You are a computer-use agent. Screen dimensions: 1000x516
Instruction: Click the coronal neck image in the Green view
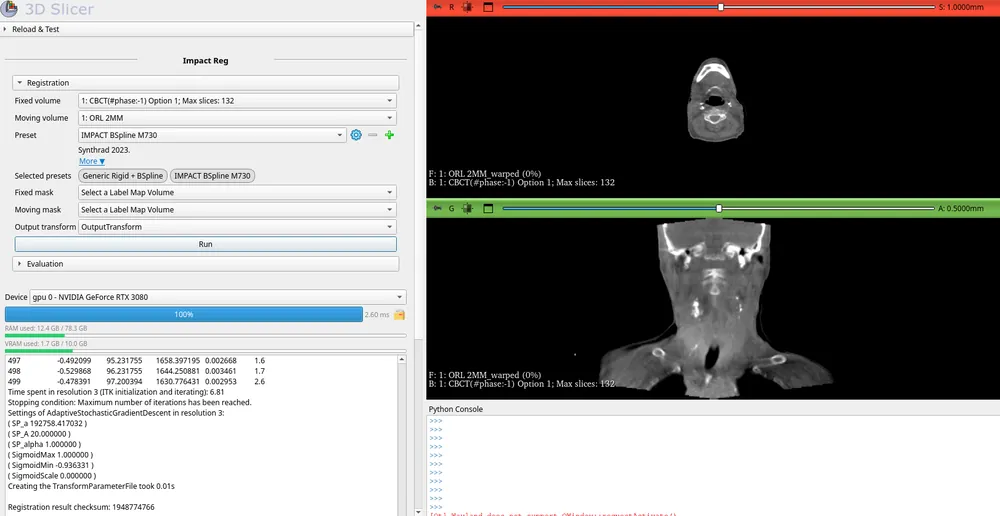715,309
